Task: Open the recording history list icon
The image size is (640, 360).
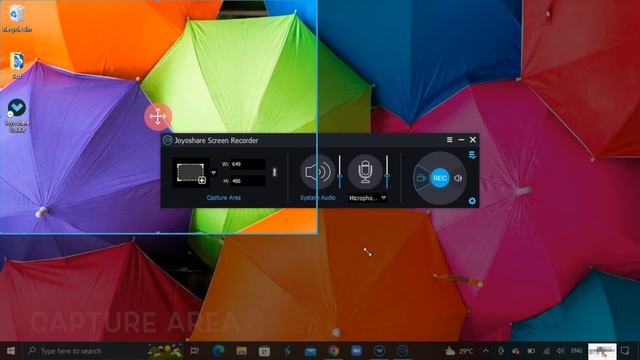Action: click(472, 155)
